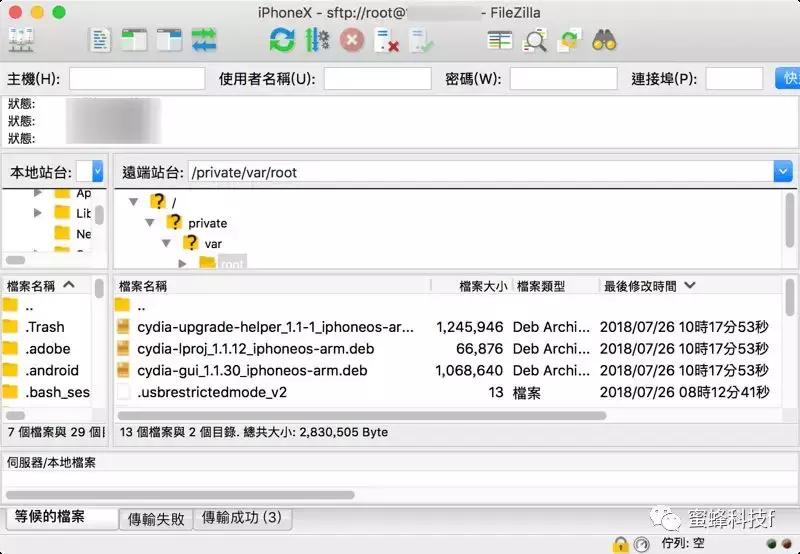Image resolution: width=800 pixels, height=554 pixels.
Task: Toggle directory comparison magnifier icon
Action: pos(535,40)
